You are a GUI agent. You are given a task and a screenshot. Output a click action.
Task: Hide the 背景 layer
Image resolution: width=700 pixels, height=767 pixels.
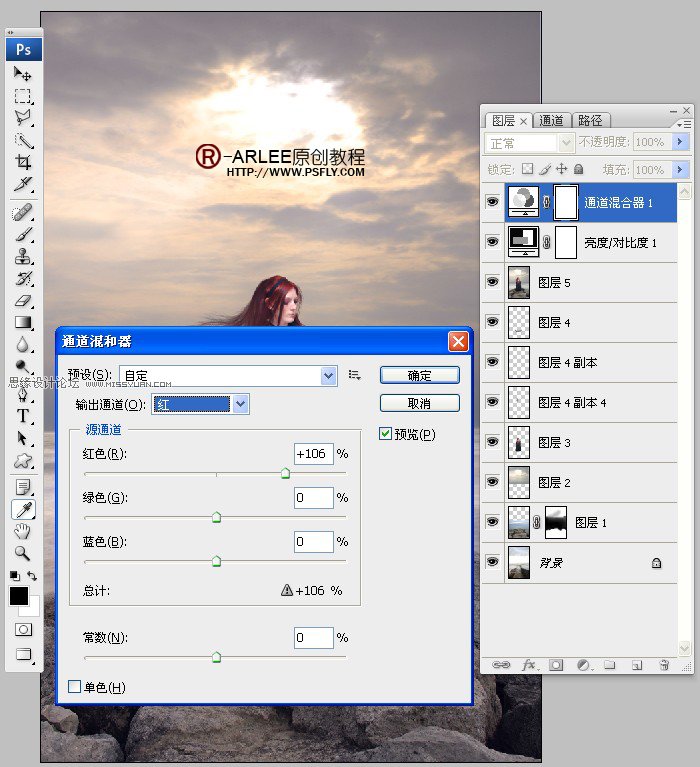click(492, 562)
